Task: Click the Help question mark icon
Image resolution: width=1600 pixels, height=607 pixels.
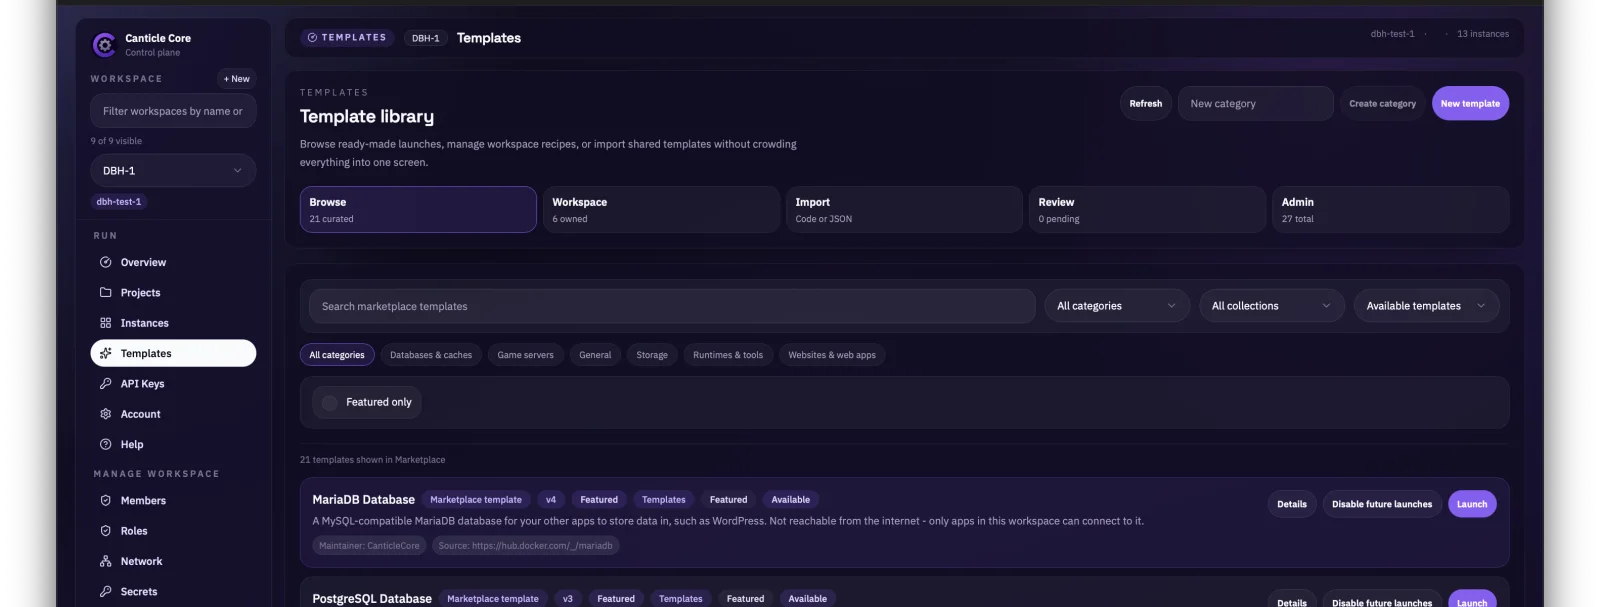Action: (105, 444)
